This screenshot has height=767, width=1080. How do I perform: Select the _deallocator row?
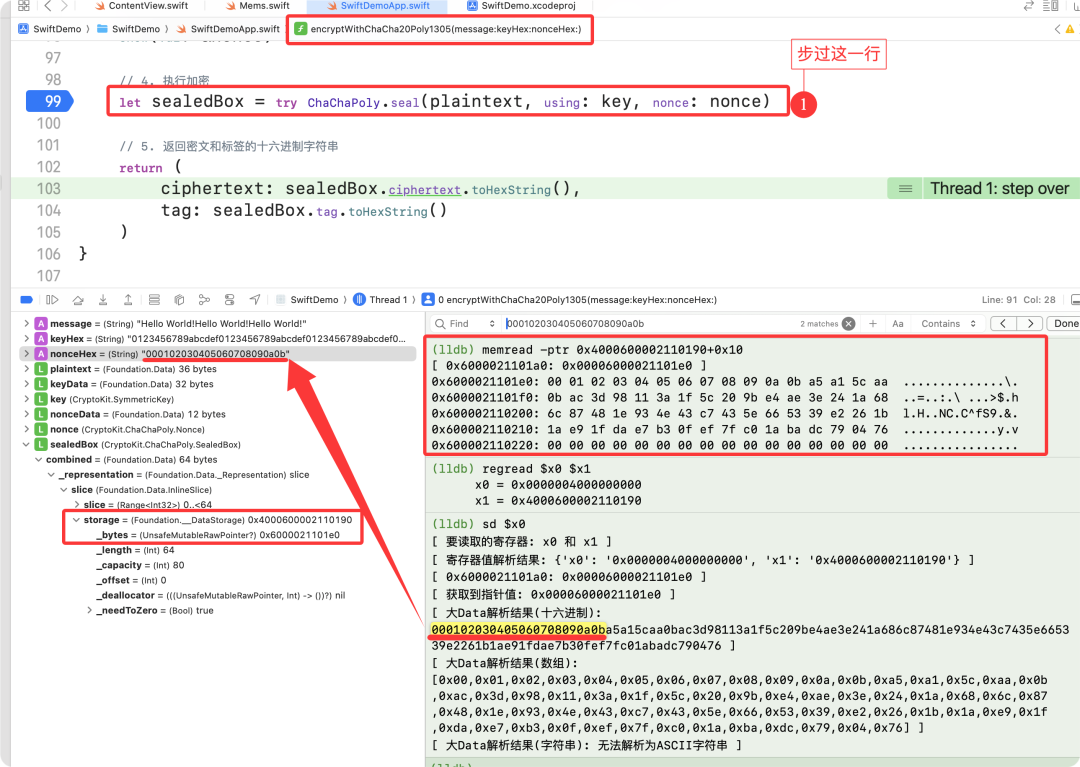pos(220,596)
